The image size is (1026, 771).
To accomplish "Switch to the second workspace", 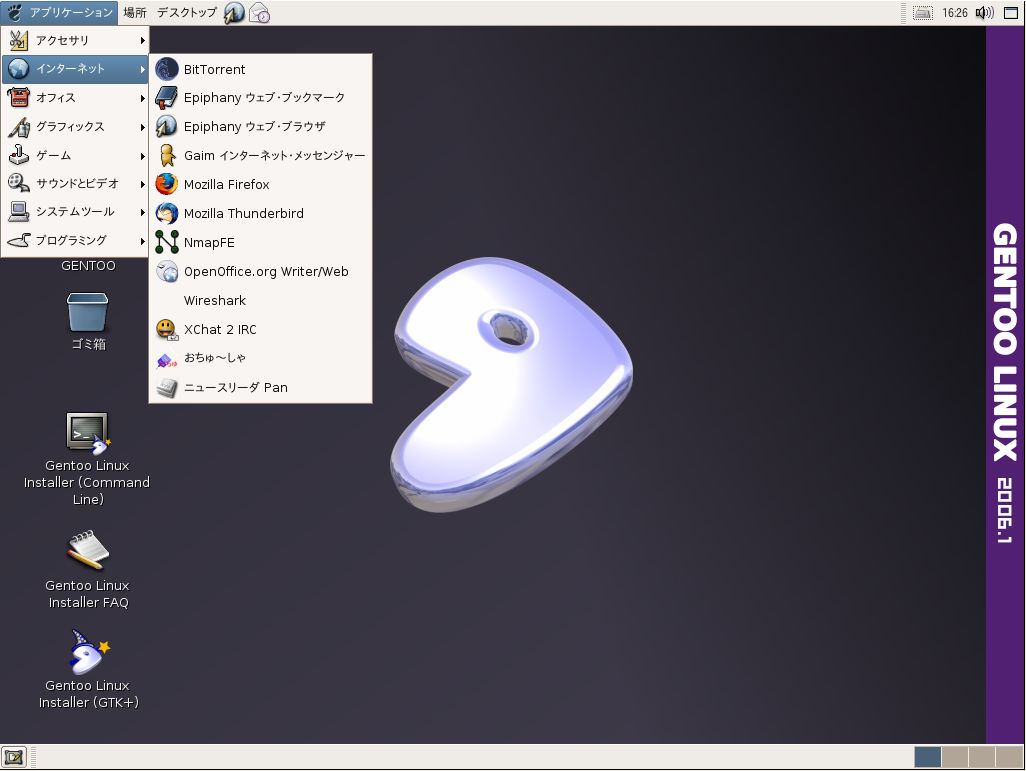I will 955,757.
